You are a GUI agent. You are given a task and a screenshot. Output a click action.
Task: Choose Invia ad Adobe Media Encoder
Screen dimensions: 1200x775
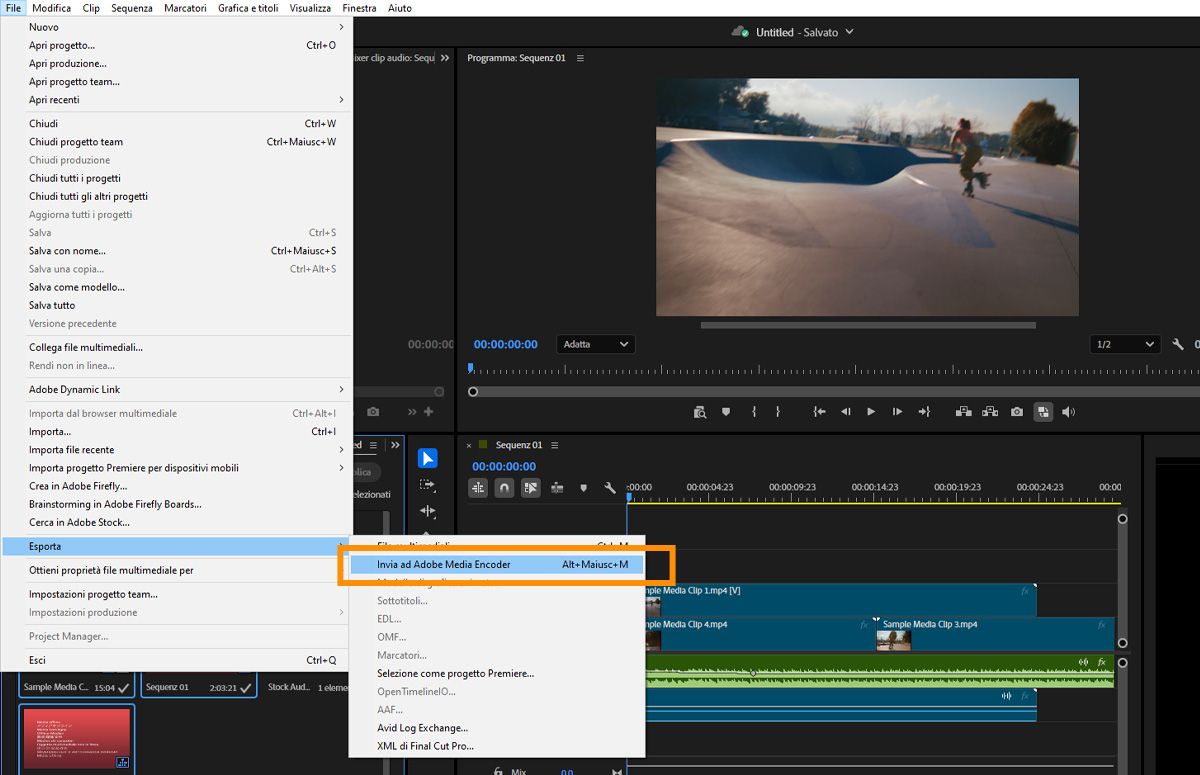496,565
